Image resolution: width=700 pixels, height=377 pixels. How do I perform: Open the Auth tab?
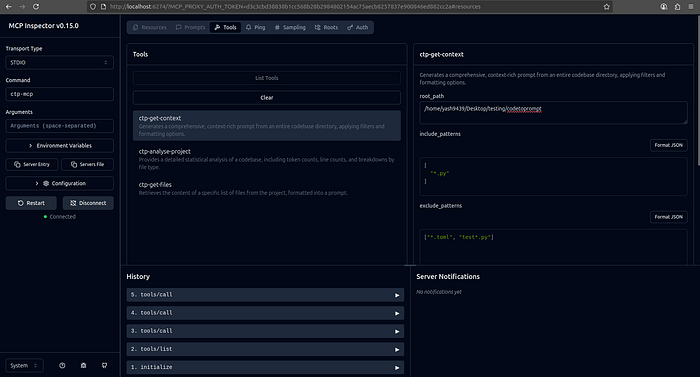(358, 27)
